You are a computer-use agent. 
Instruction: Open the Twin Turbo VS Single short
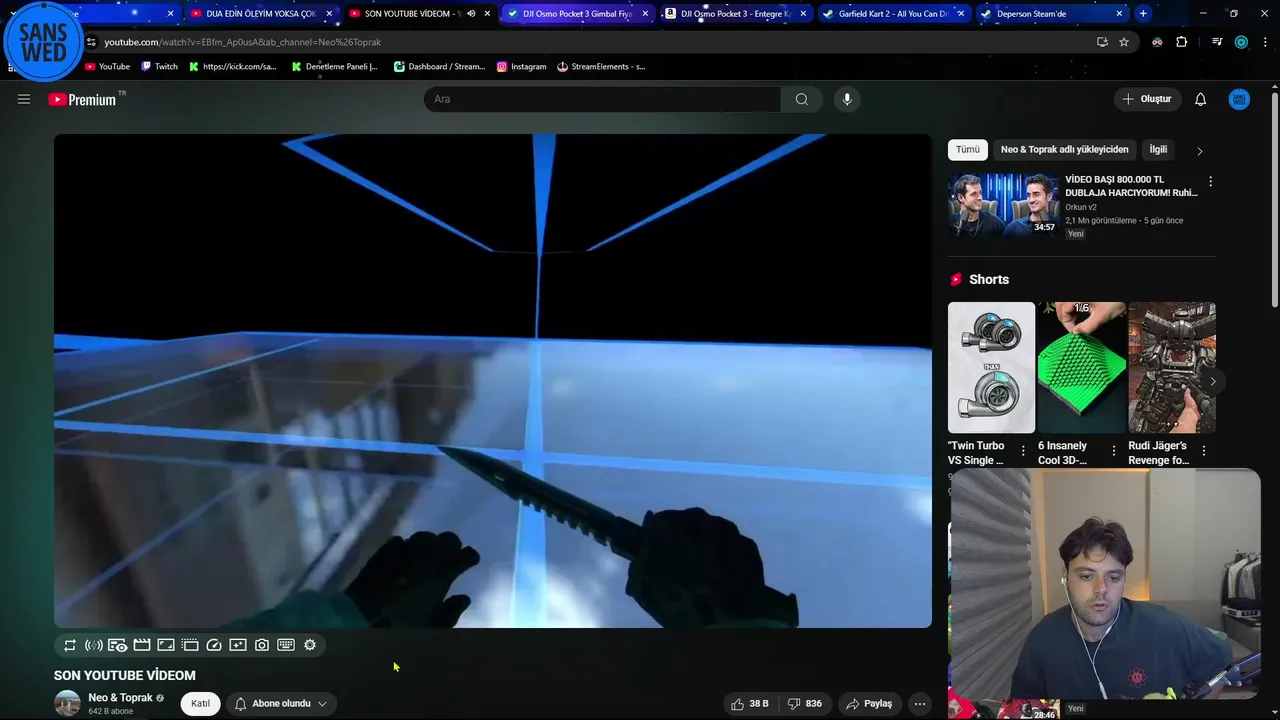(x=991, y=367)
